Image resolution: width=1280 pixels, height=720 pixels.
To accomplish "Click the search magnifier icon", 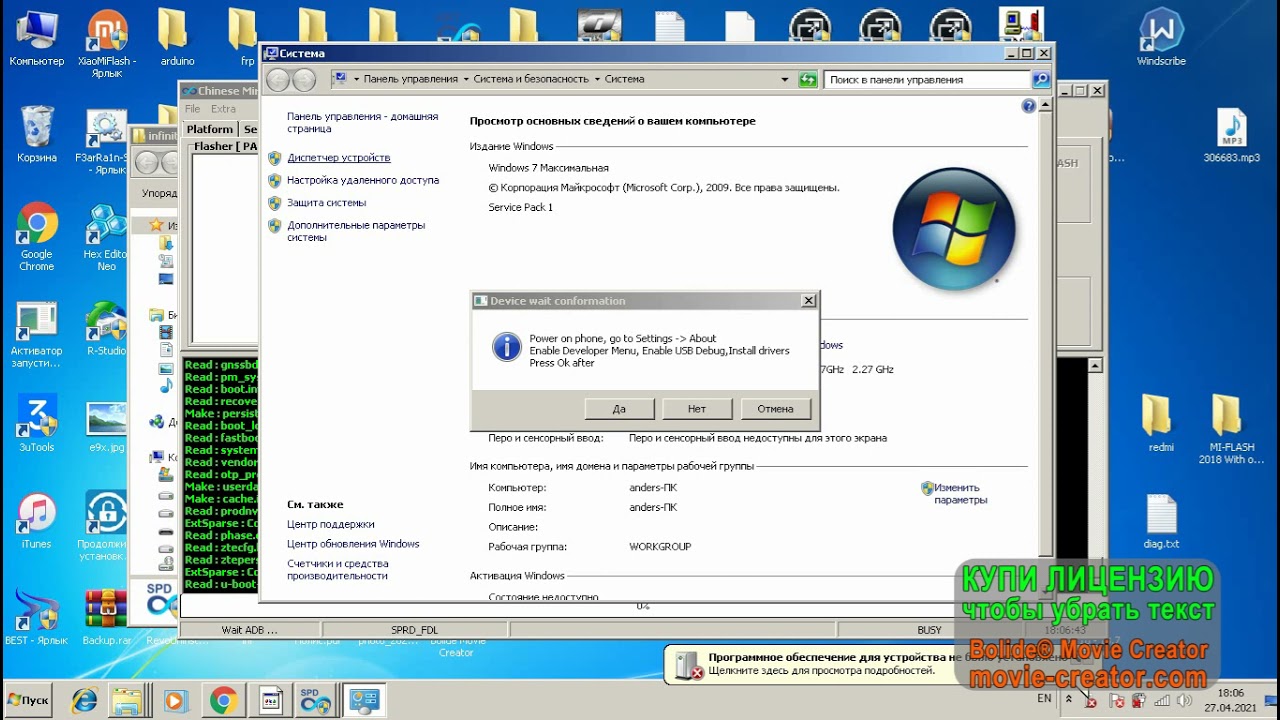I will 1041,80.
